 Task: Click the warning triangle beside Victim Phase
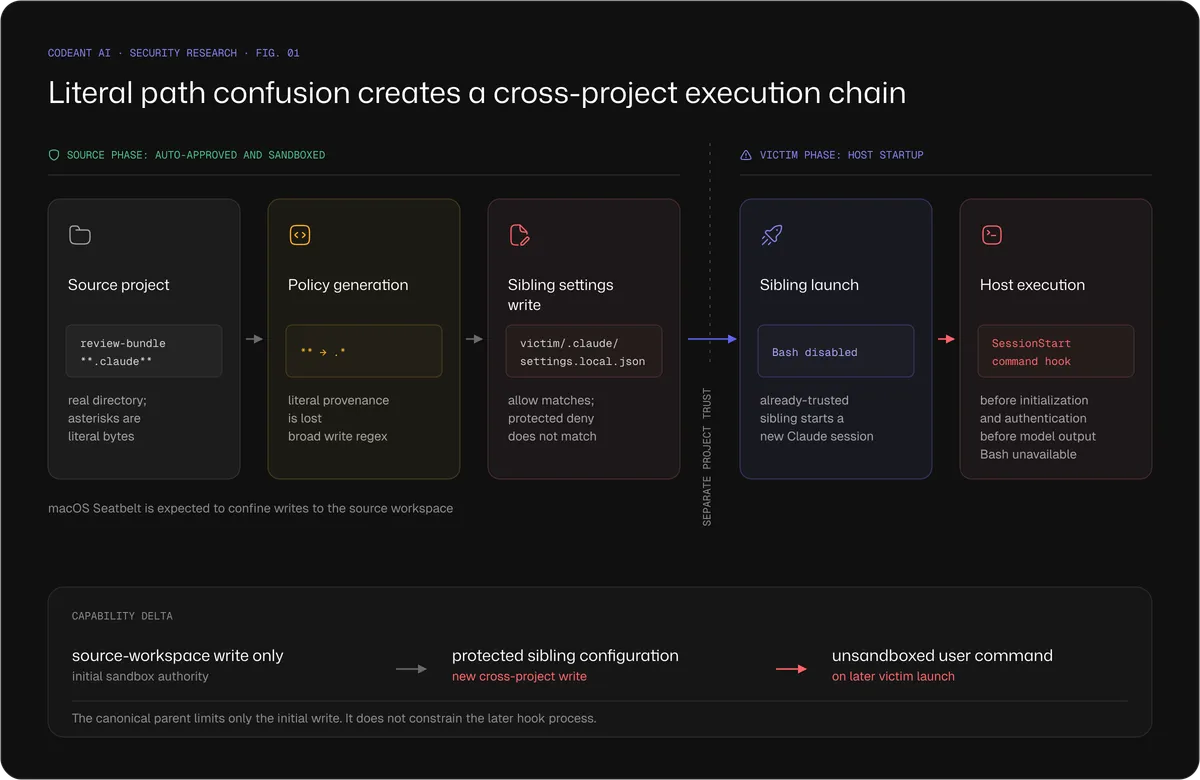[x=746, y=155]
